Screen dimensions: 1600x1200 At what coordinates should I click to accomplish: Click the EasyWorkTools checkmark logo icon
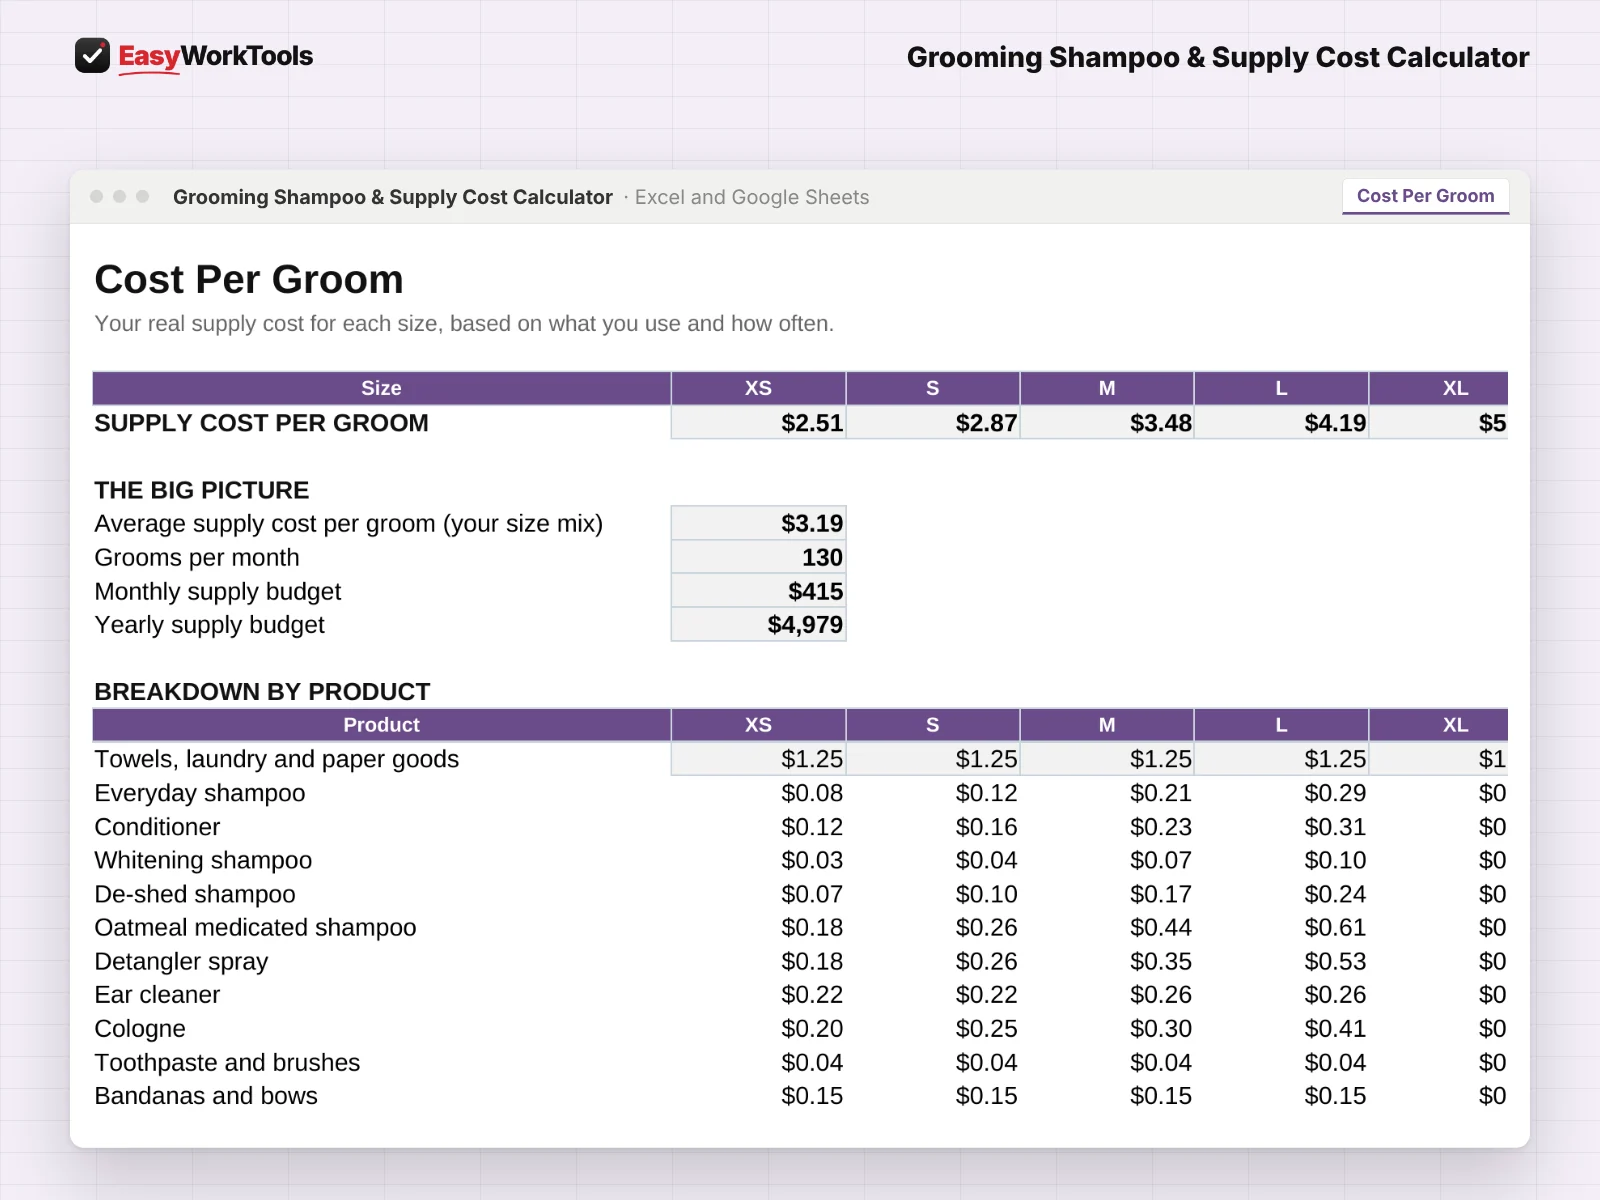92,56
